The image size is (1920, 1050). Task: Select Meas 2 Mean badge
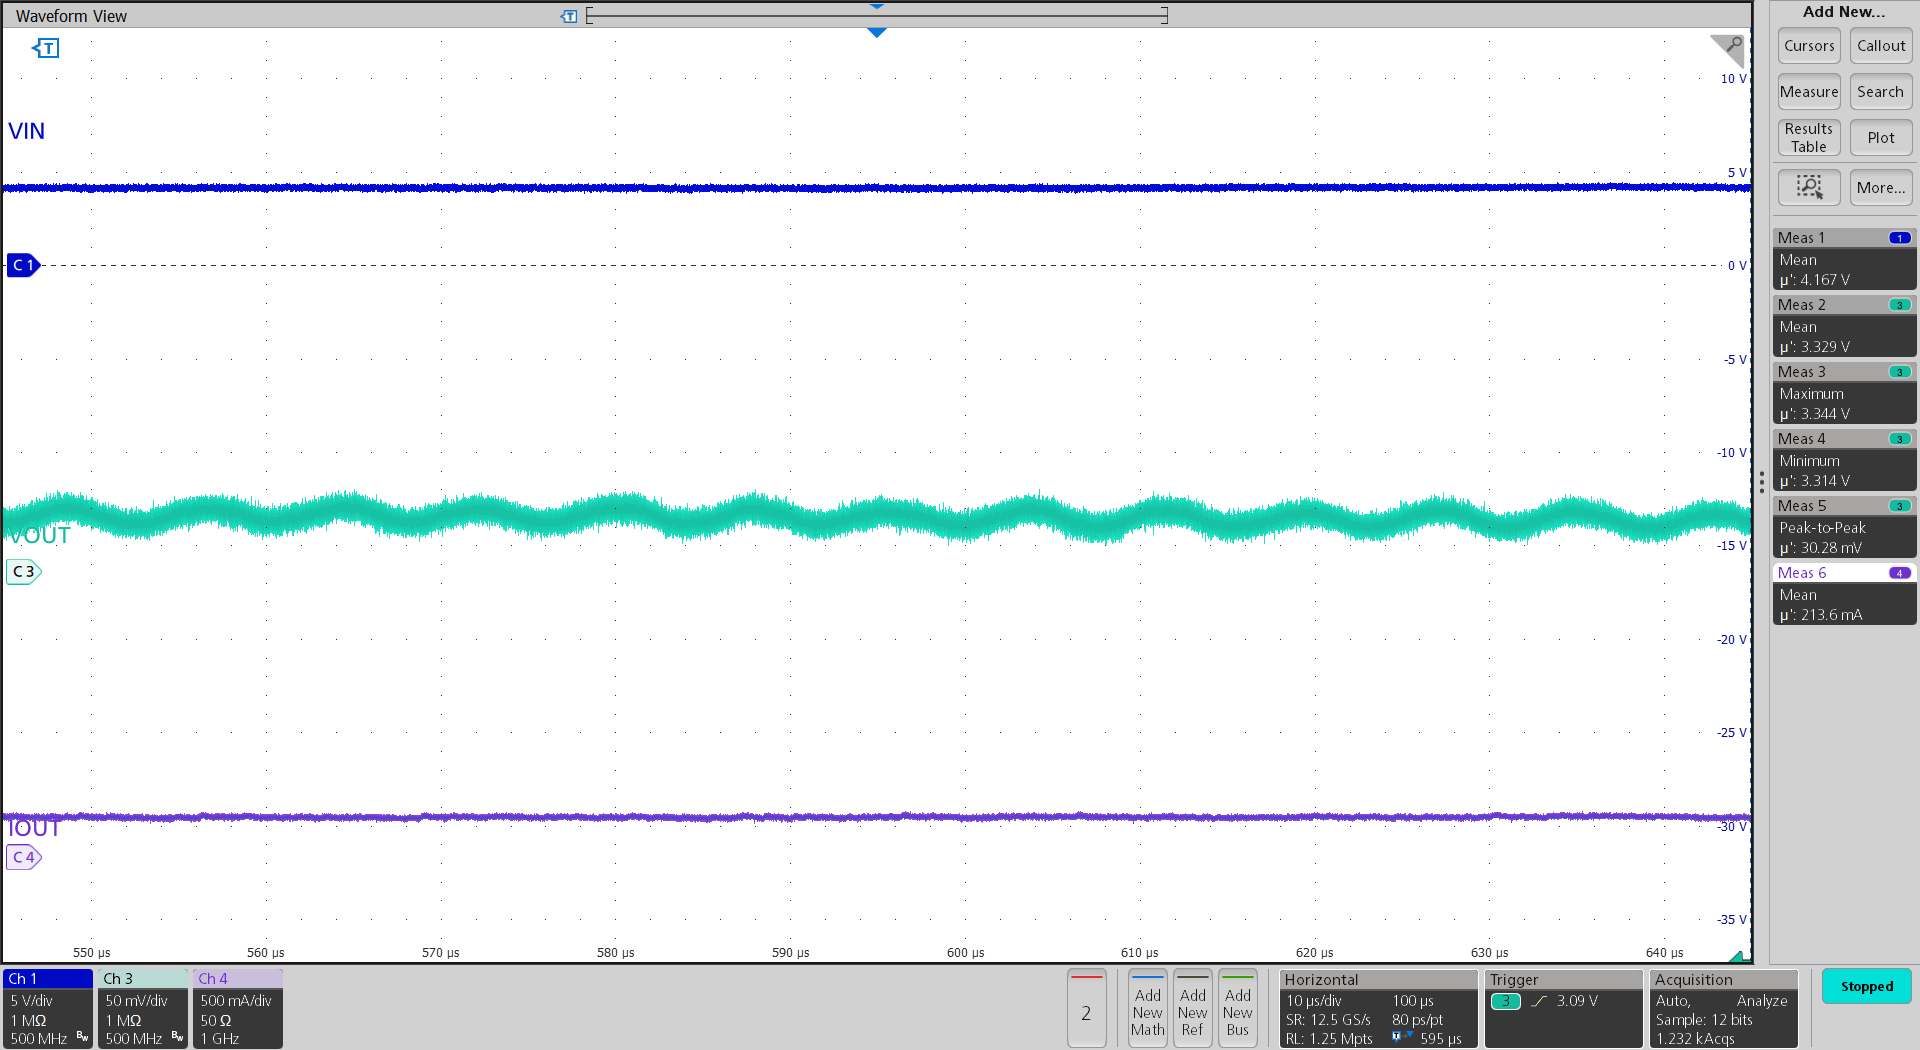click(1844, 326)
